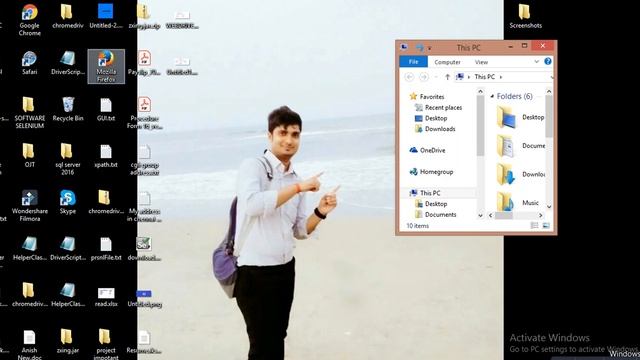640x360 pixels.
Task: Select the Desktop folder in Folders group
Action: [520, 117]
